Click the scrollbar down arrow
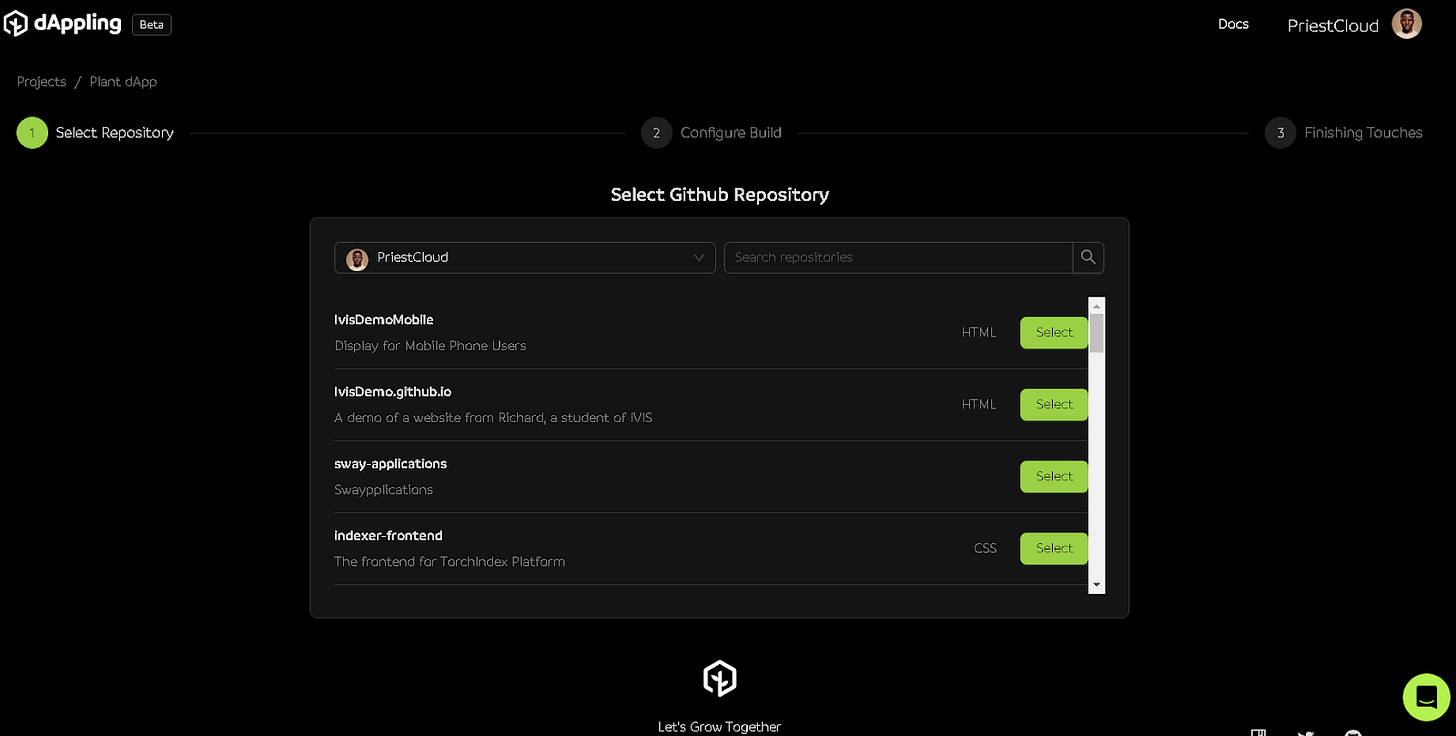The height and width of the screenshot is (736, 1456). 1097,584
